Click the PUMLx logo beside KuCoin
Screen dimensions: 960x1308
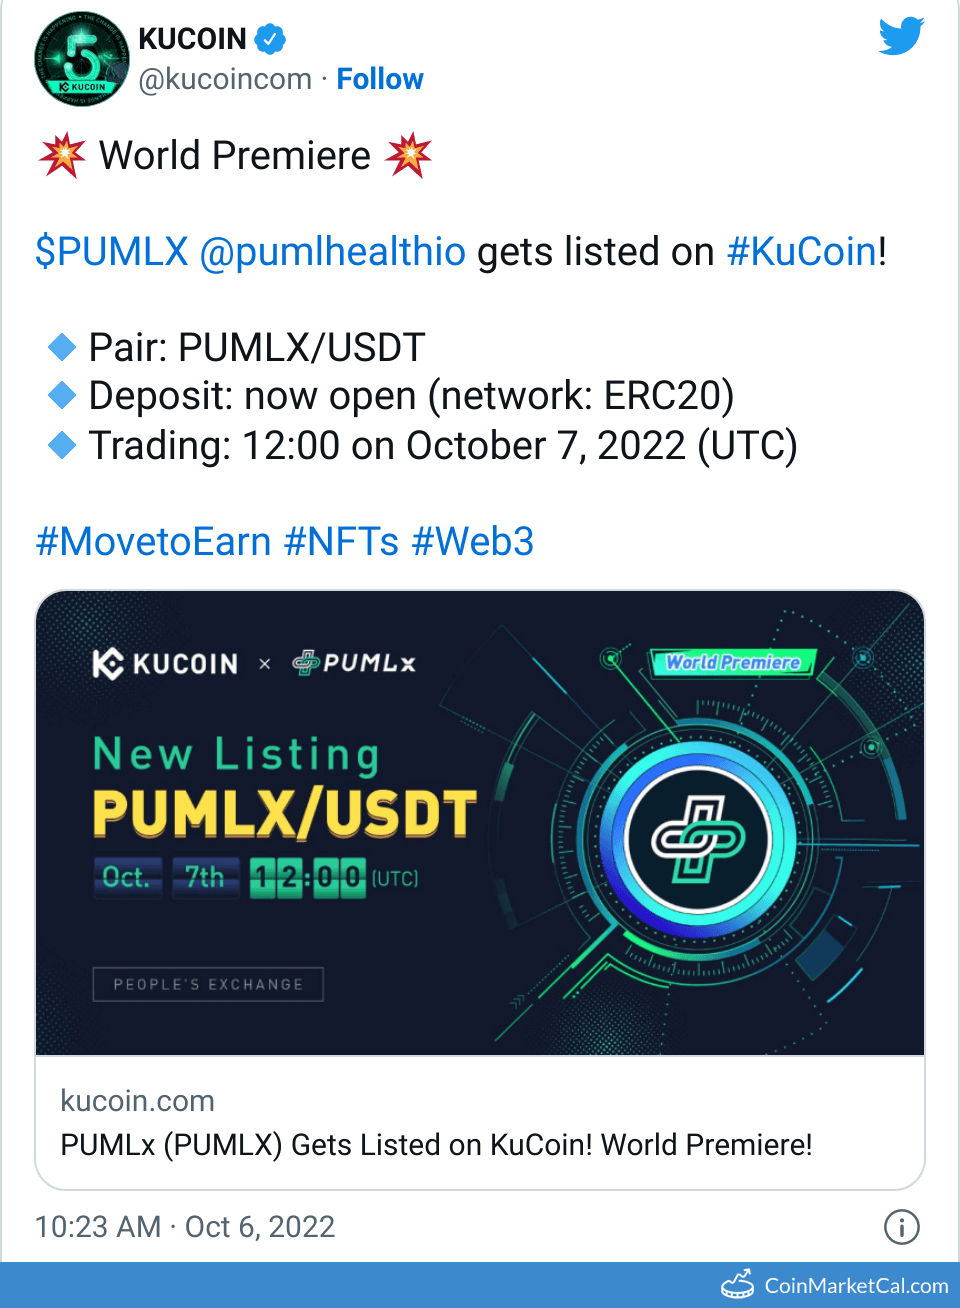pos(354,663)
